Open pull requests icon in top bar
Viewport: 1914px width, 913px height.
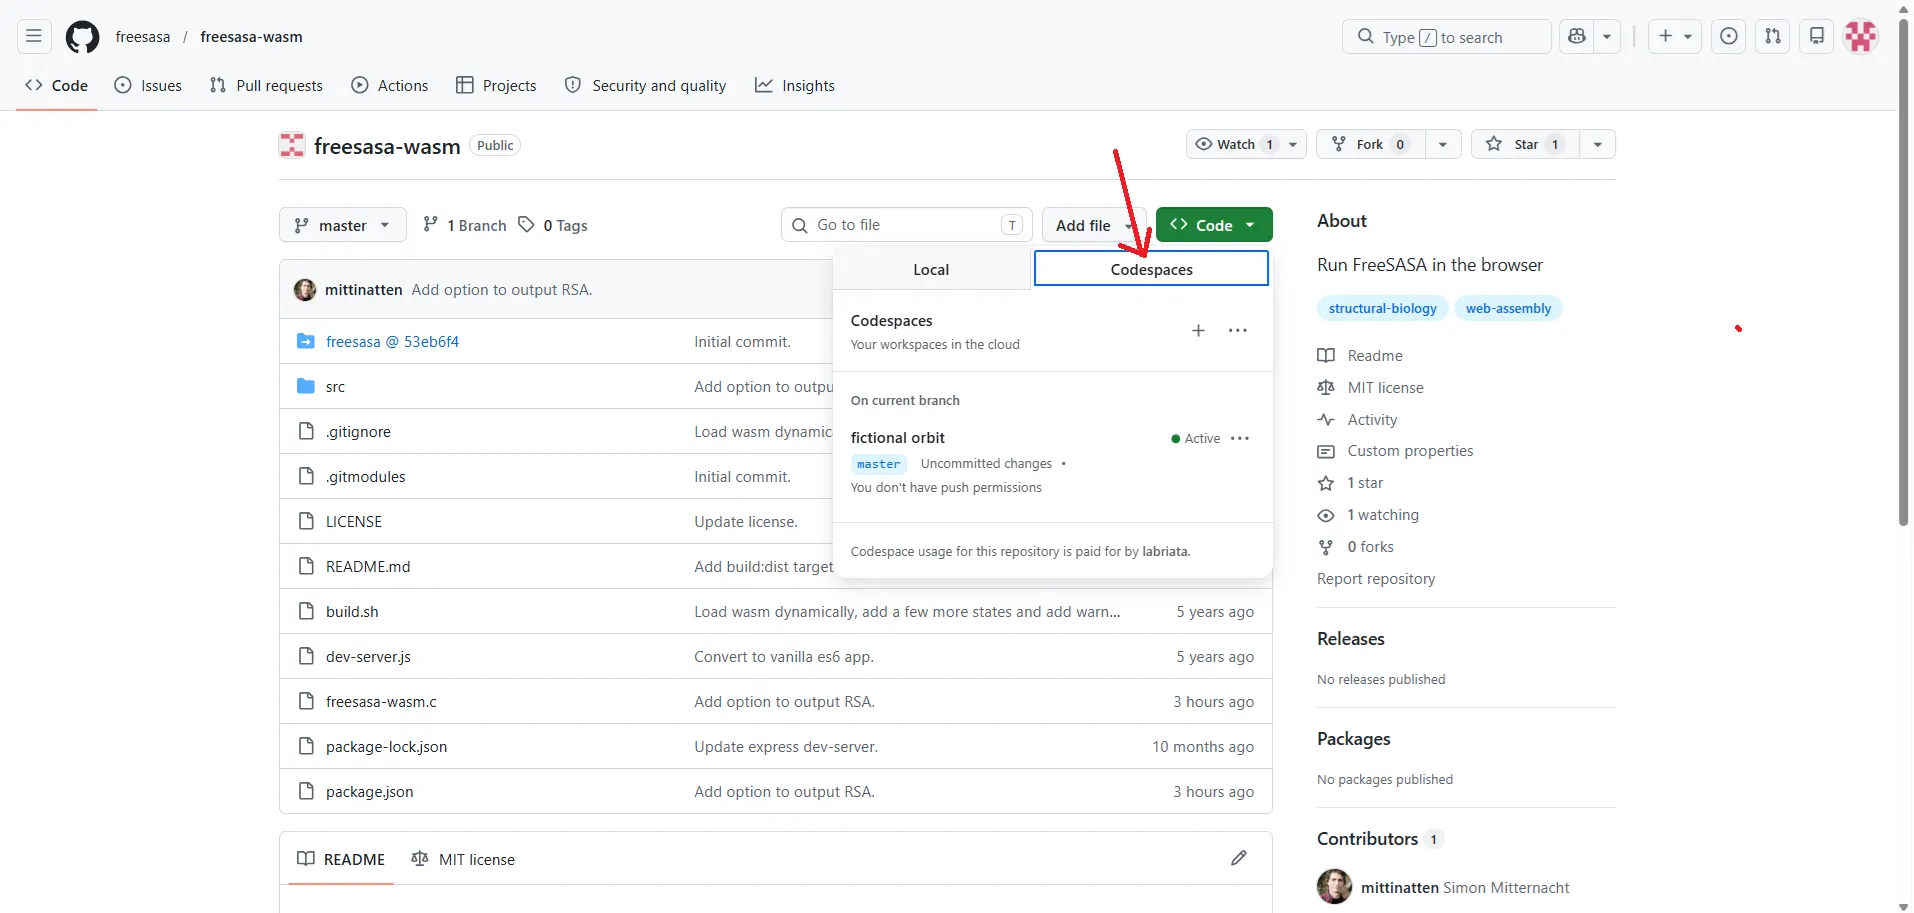point(1773,37)
